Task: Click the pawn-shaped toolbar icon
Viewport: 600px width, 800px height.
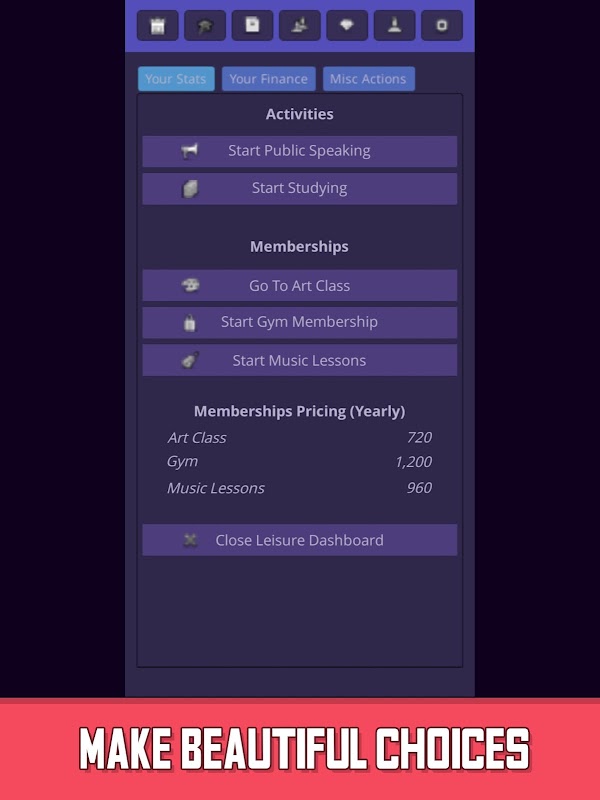Action: 394,25
